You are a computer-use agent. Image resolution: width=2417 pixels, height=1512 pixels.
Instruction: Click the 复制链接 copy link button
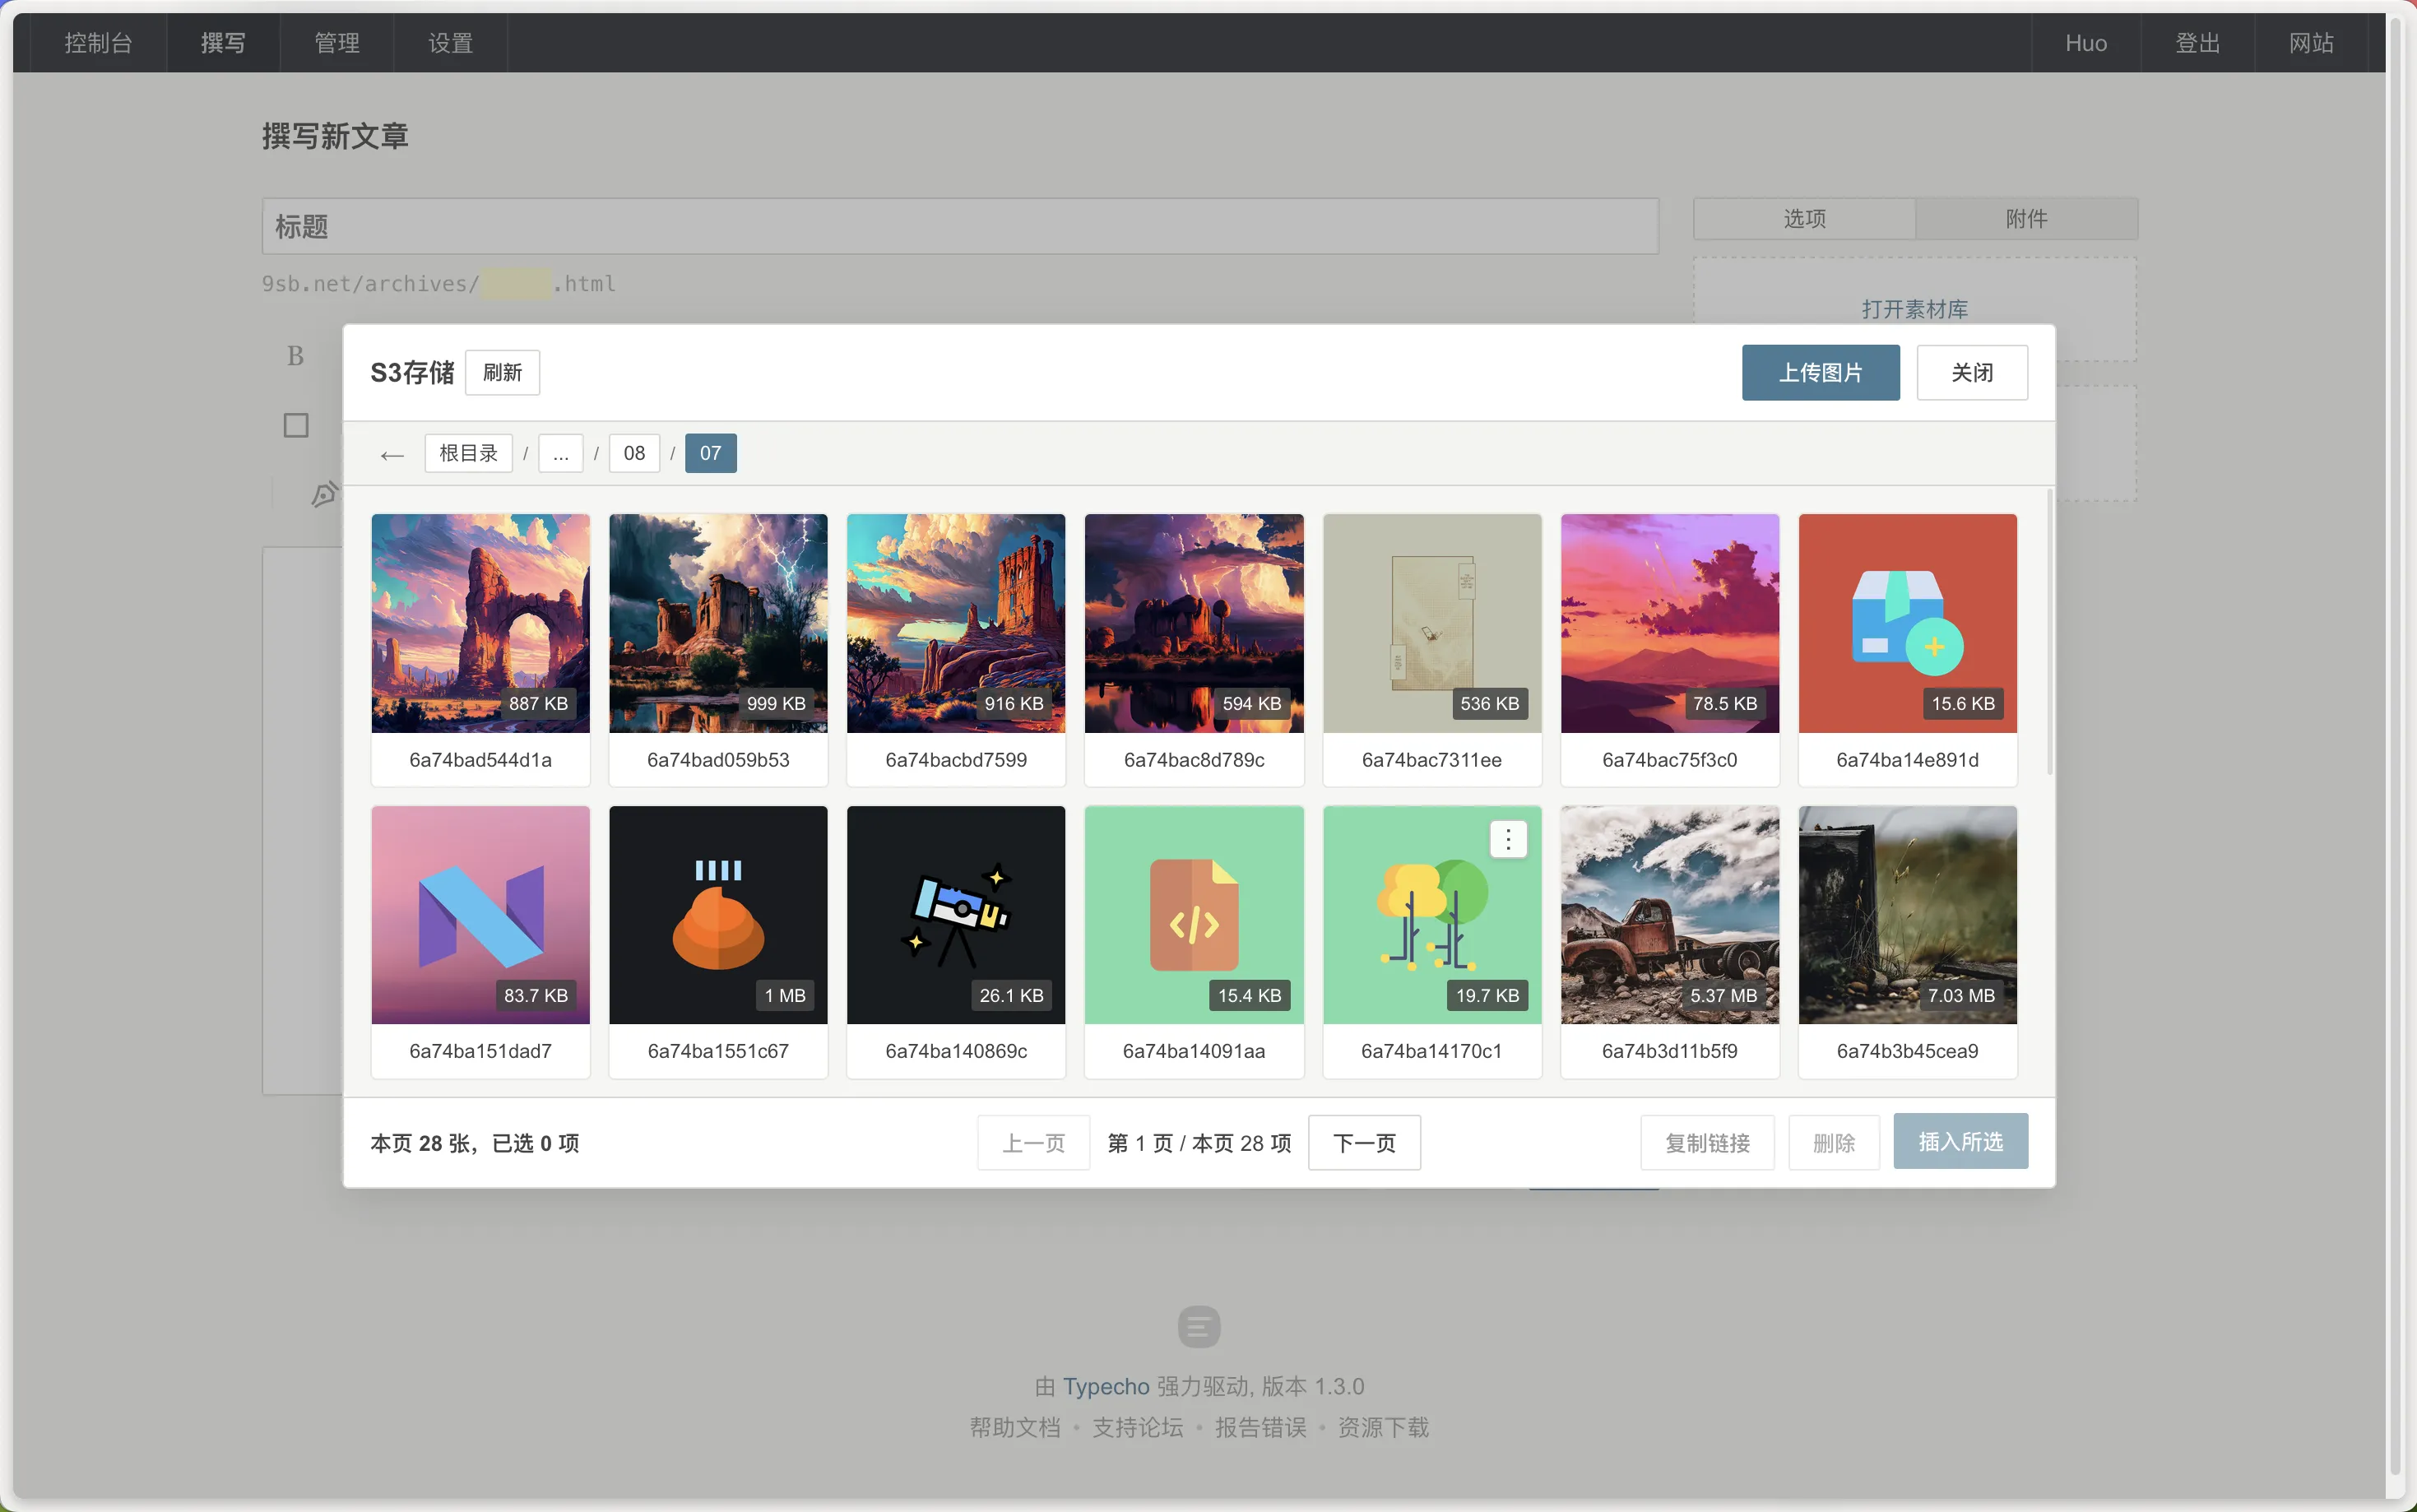coord(1707,1142)
